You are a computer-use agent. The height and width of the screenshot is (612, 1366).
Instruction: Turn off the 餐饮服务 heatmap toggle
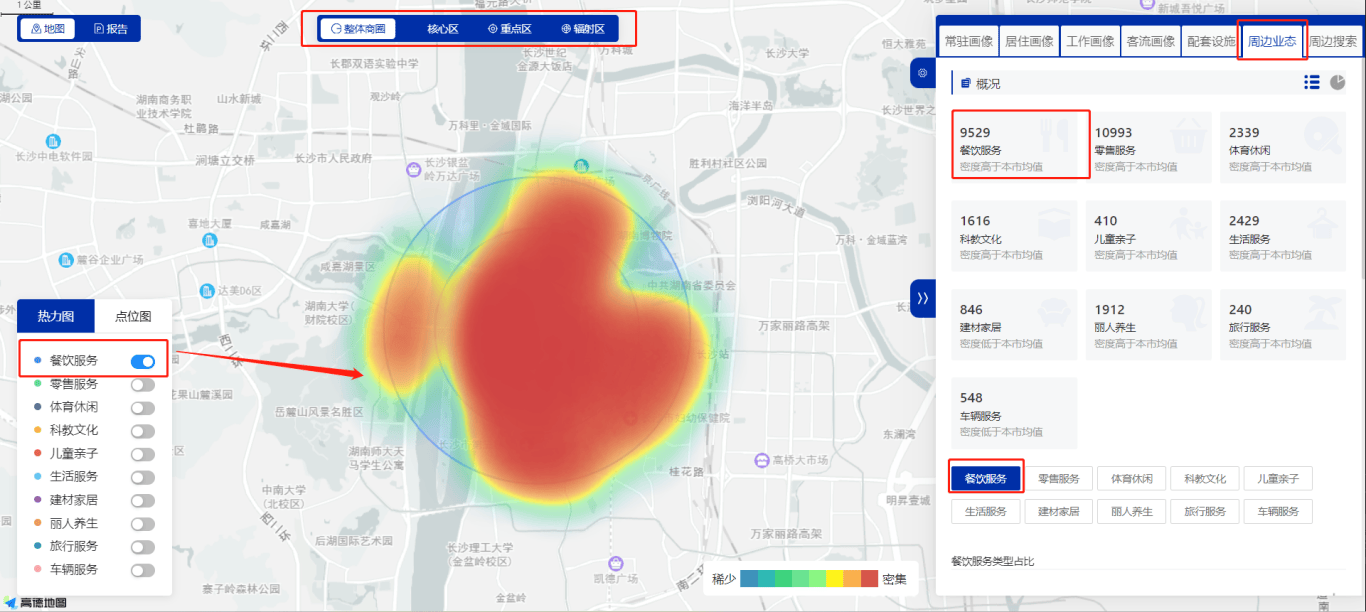(x=142, y=361)
